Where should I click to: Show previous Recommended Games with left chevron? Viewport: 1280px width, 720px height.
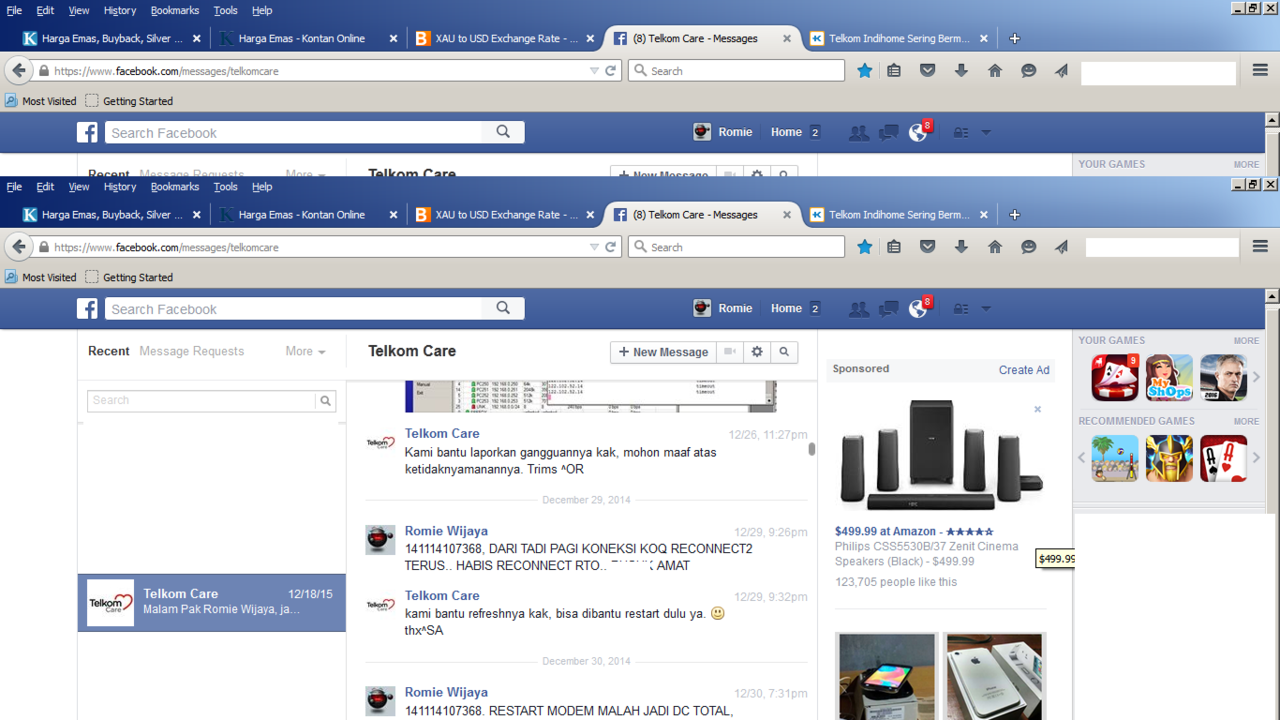[1081, 458]
